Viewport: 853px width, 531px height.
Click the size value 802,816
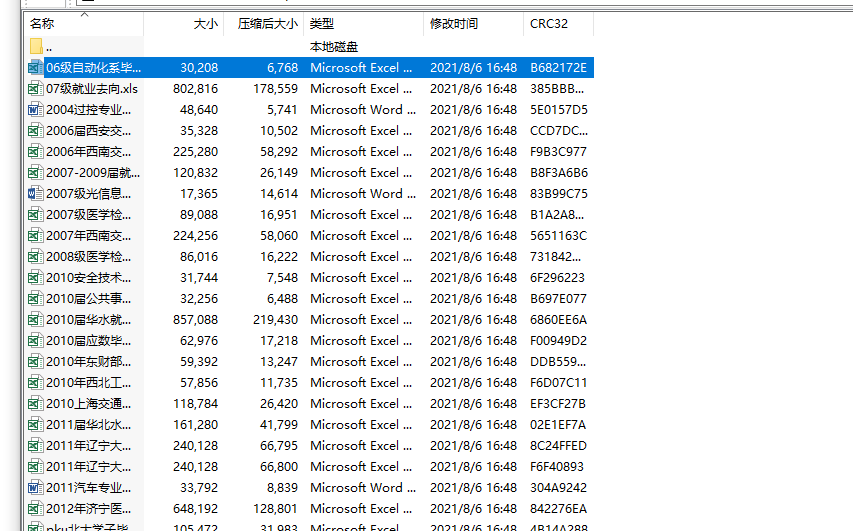point(196,89)
